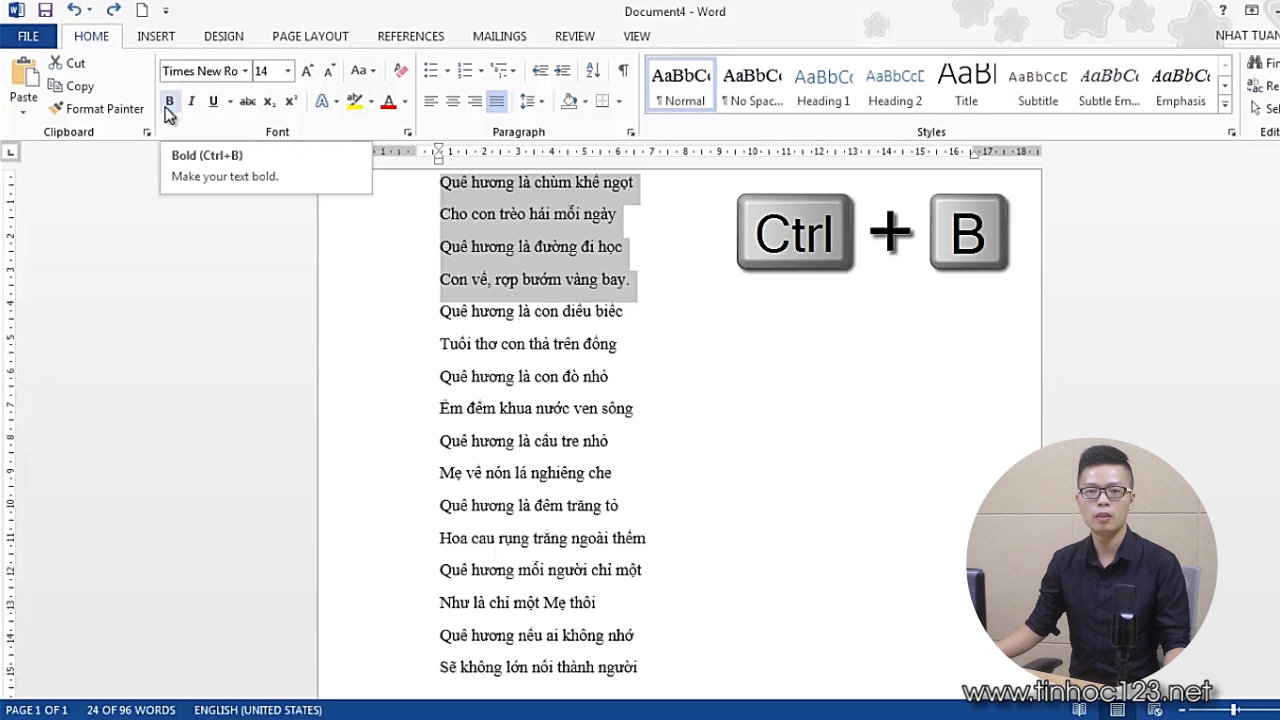Expand the Styles gallery more button
Viewport: 1280px width, 720px height.
coord(1225,105)
